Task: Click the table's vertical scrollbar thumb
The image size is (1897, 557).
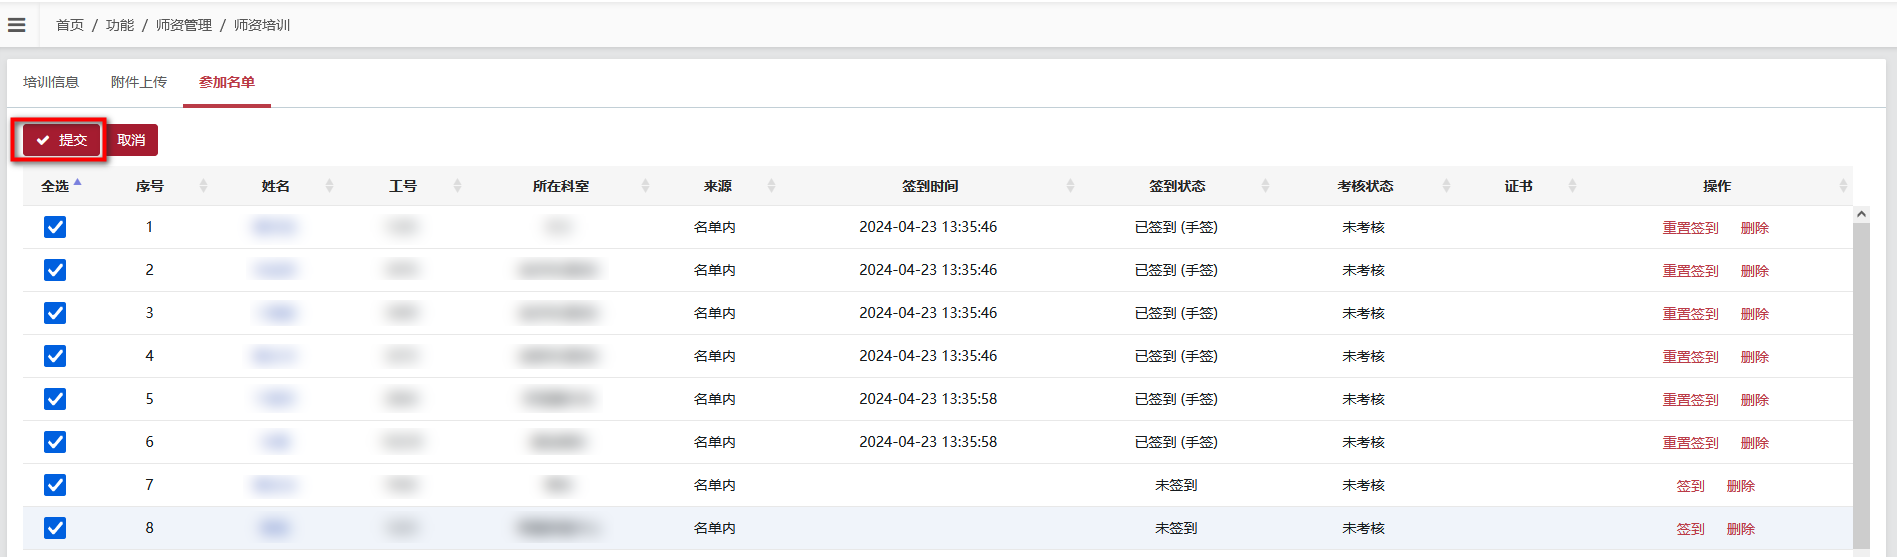Action: [1861, 385]
